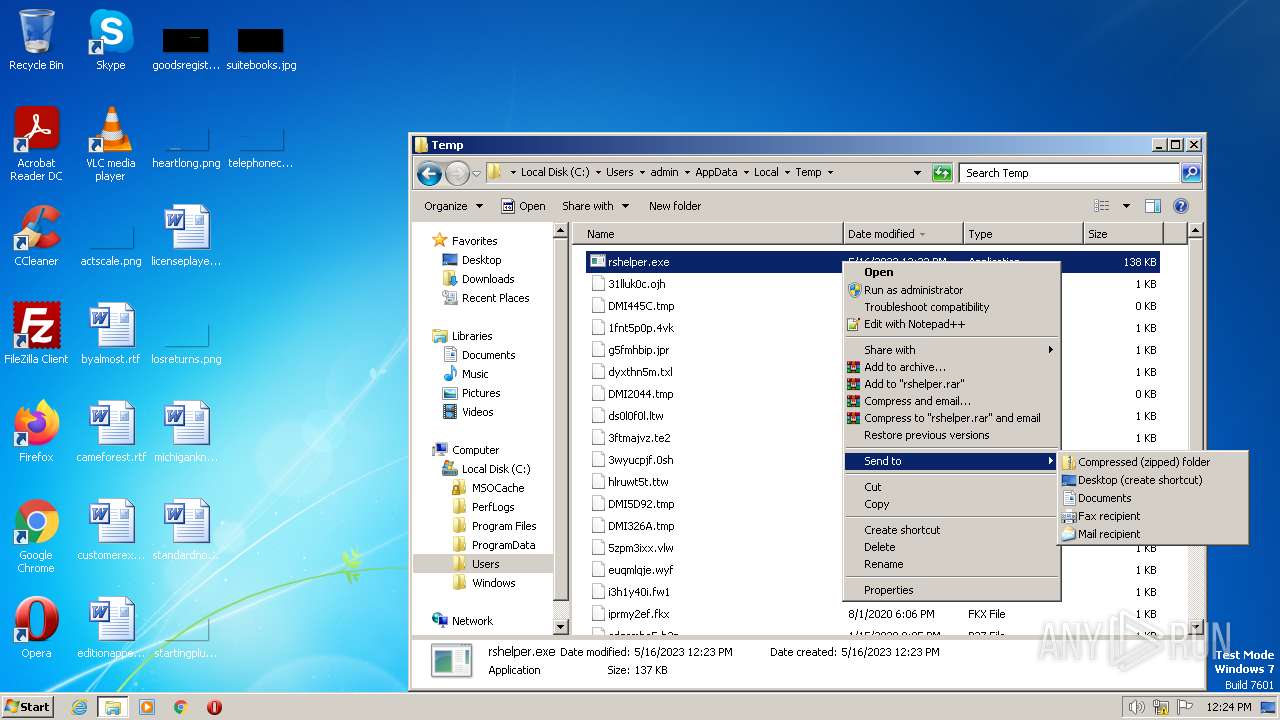The width and height of the screenshot is (1280, 720).
Task: Click the Search Temp input field
Action: coord(1069,173)
